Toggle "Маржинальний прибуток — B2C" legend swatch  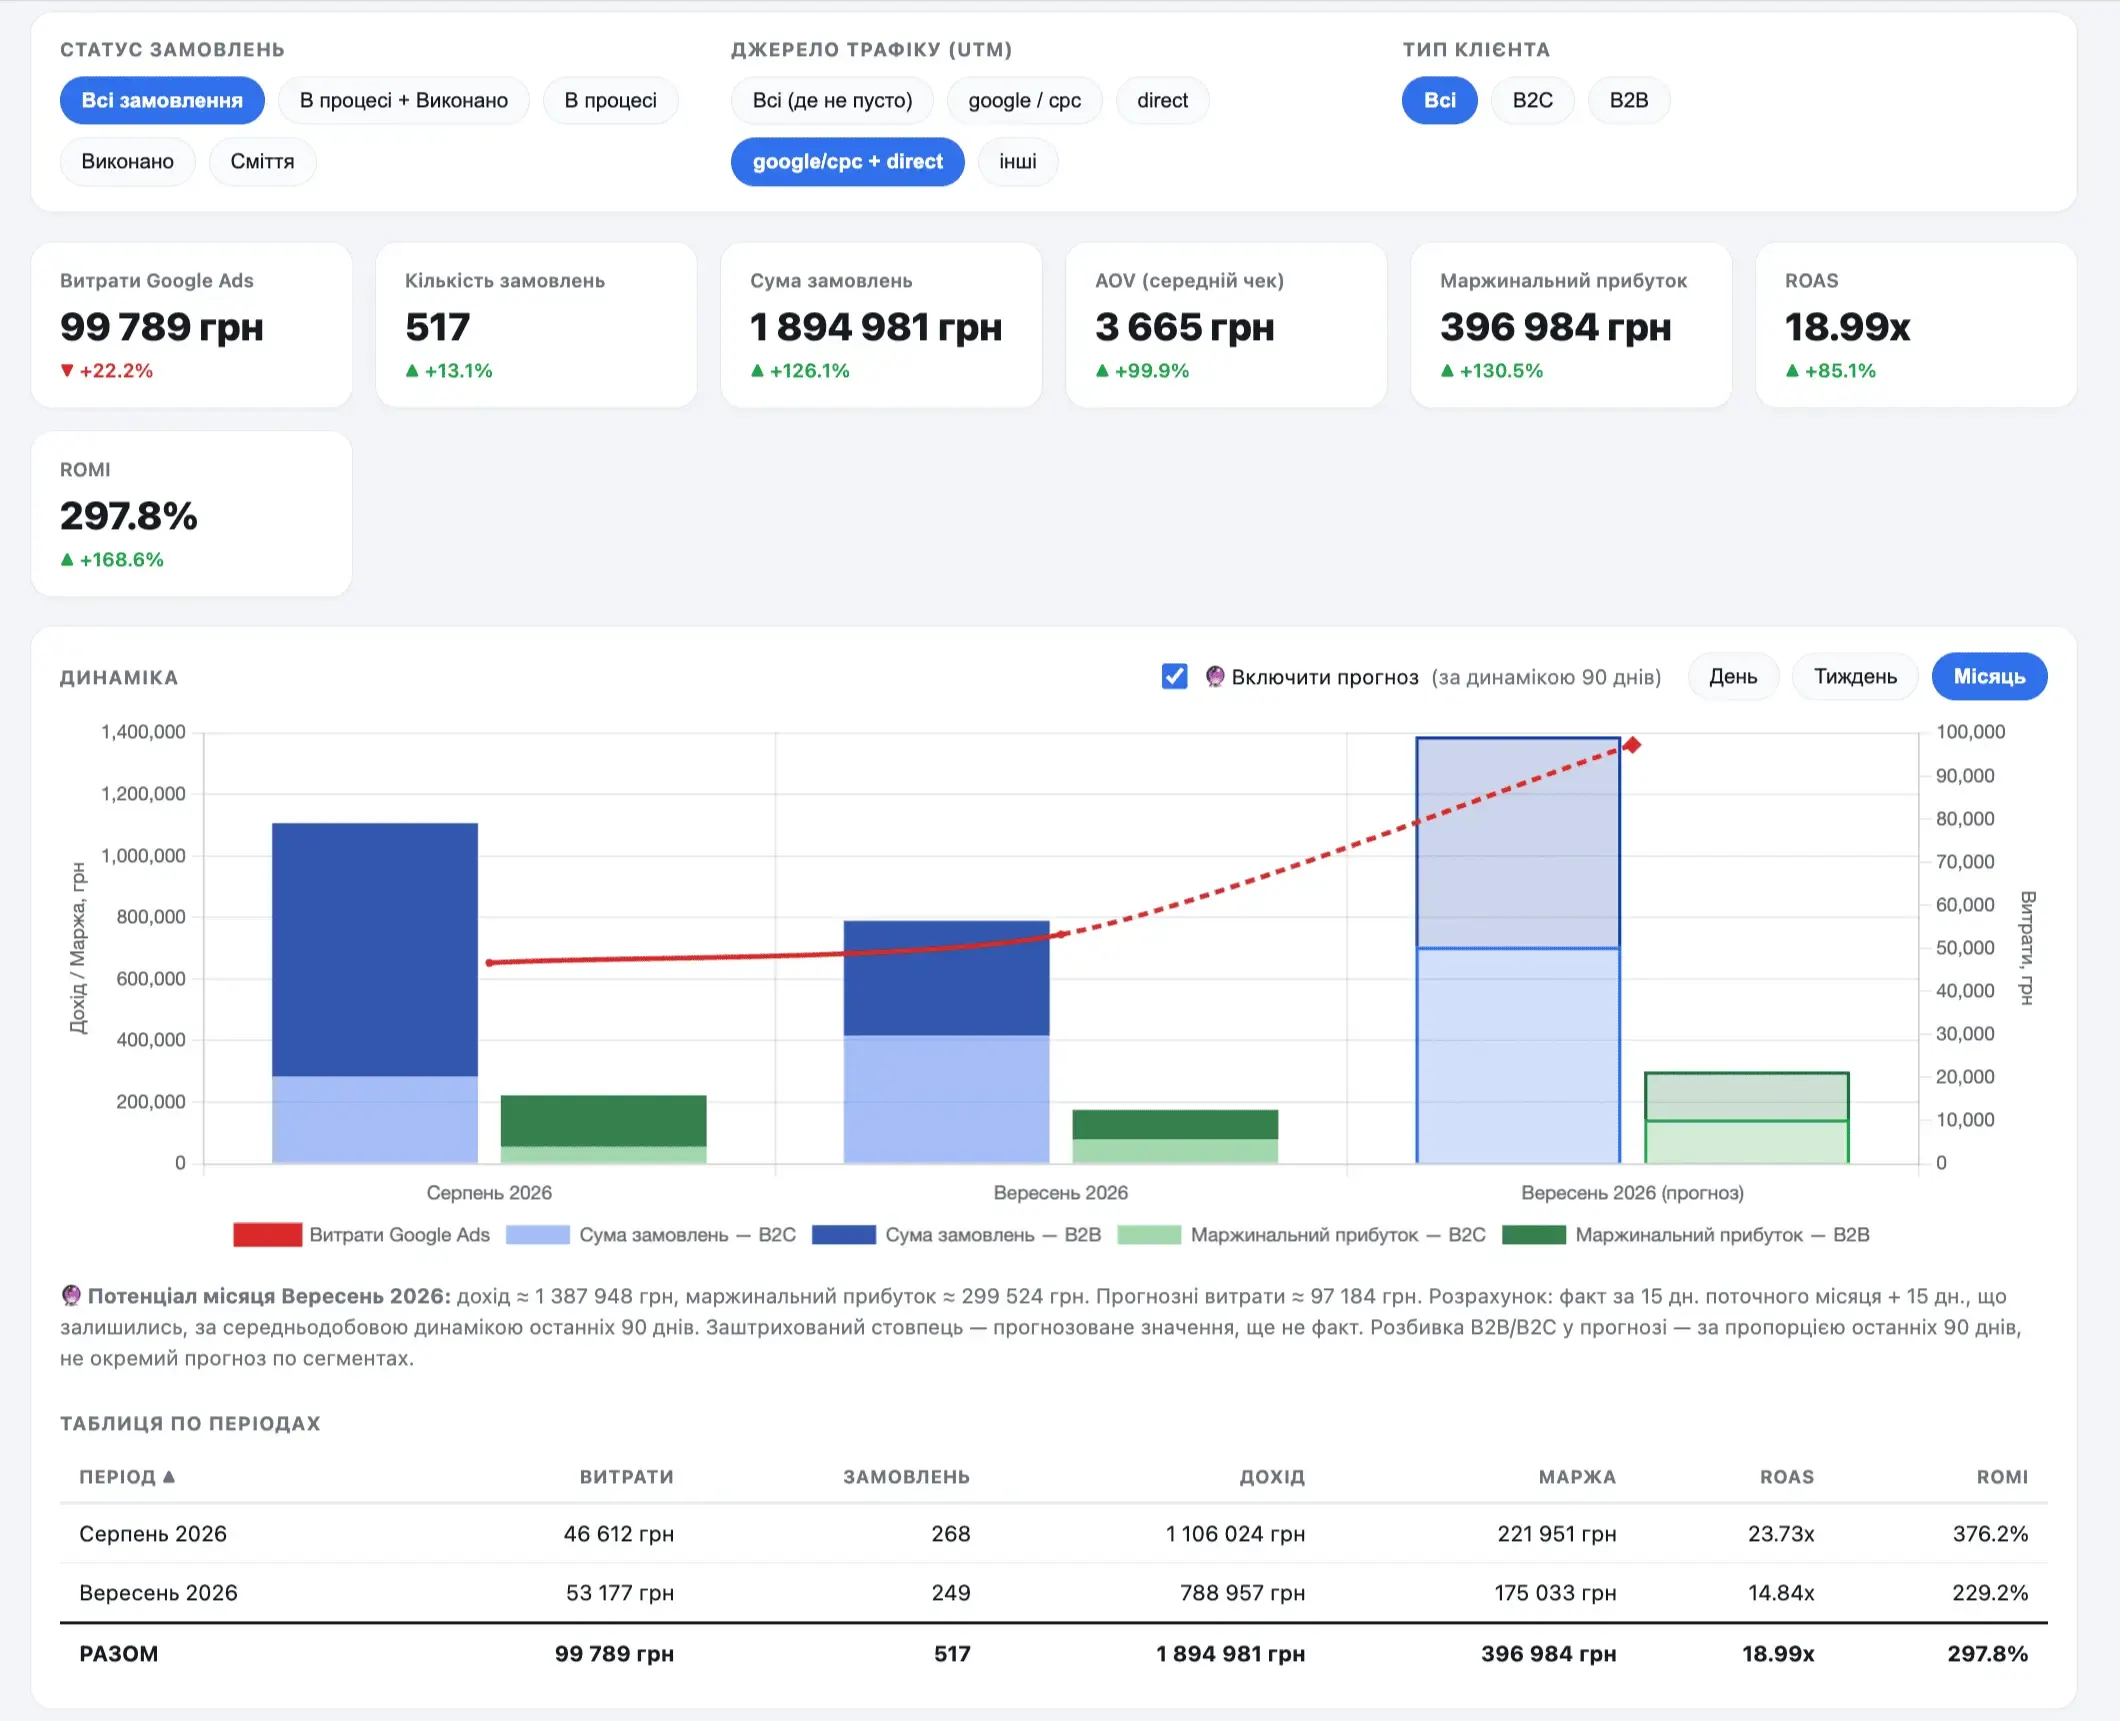(1149, 1235)
